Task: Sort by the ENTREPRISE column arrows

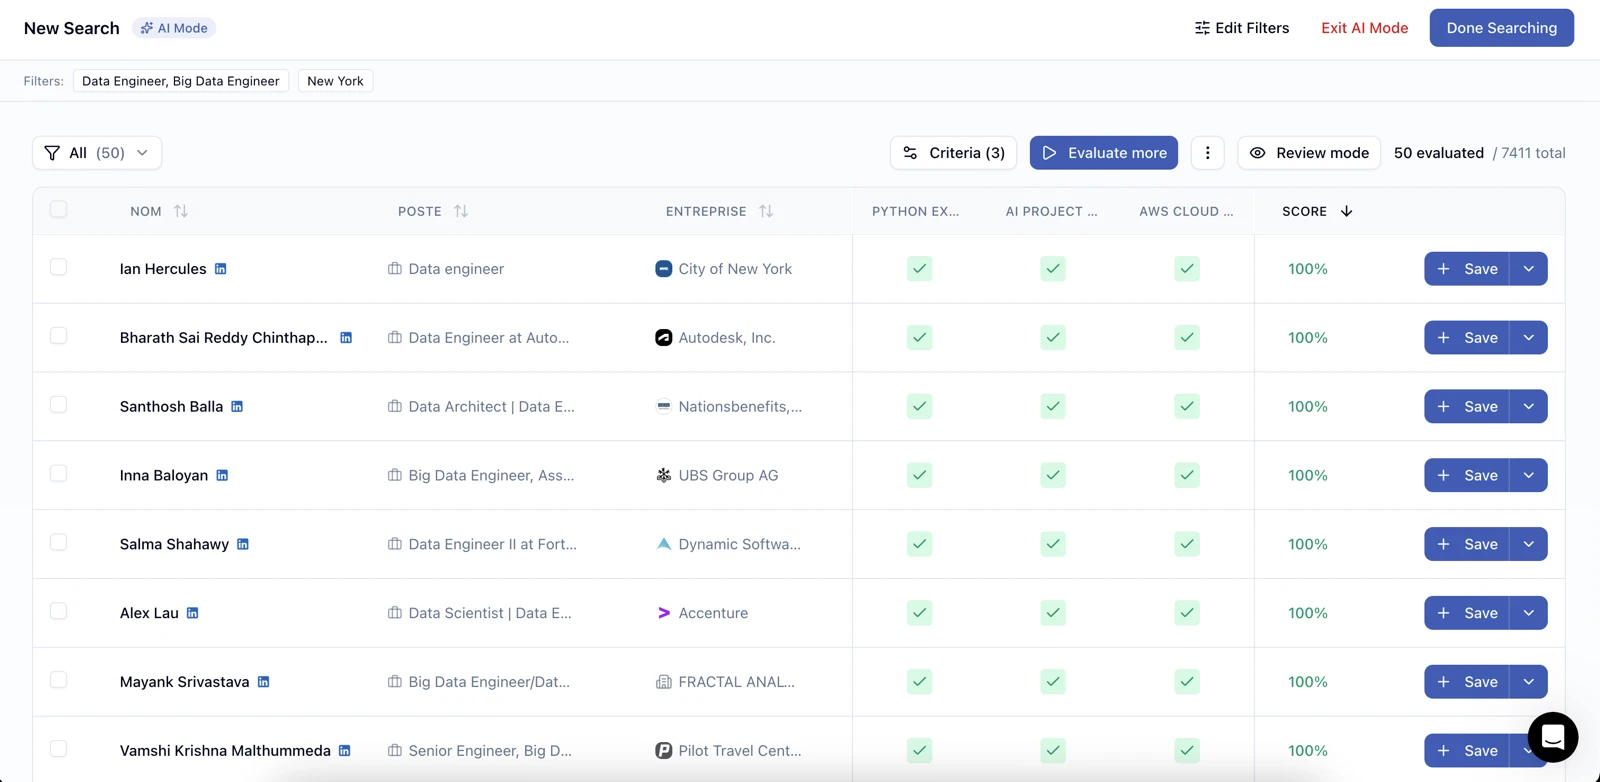Action: tap(766, 211)
